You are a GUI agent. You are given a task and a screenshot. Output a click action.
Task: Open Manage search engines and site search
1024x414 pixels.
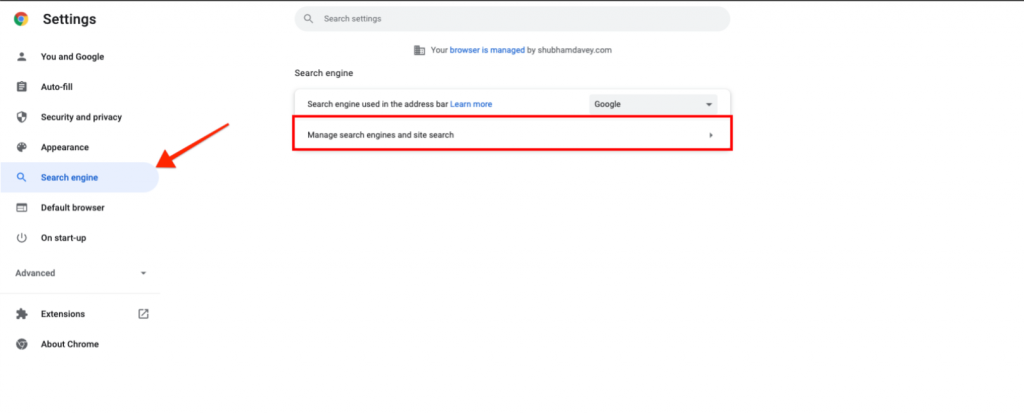click(x=512, y=135)
